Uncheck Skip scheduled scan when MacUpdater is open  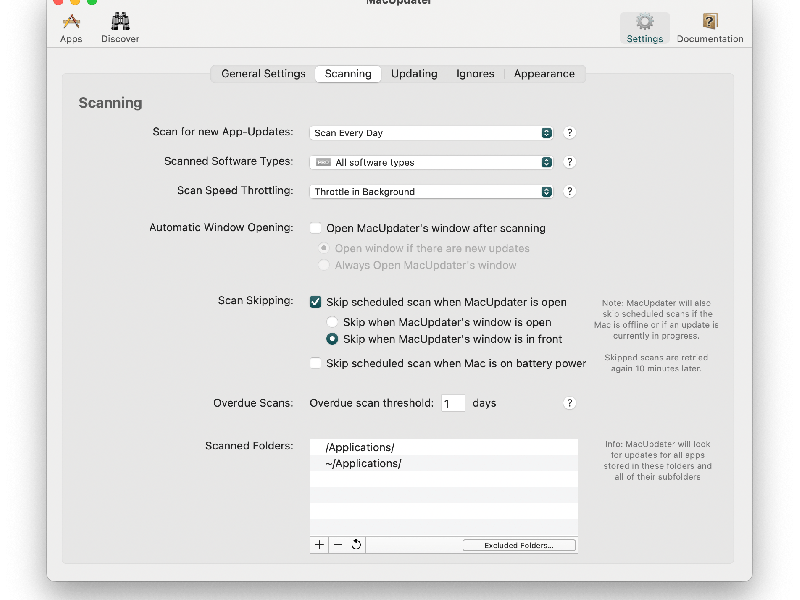(315, 302)
